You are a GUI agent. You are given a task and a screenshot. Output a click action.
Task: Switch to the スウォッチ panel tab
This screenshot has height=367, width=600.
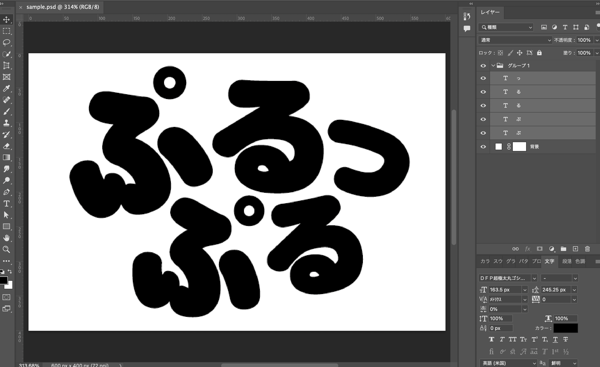[x=498, y=261]
